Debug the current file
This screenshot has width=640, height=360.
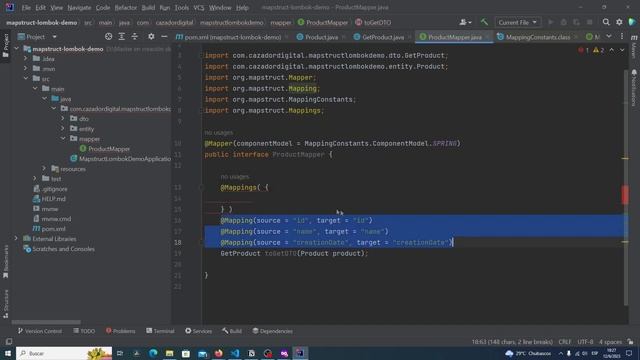pyautogui.click(x=564, y=22)
